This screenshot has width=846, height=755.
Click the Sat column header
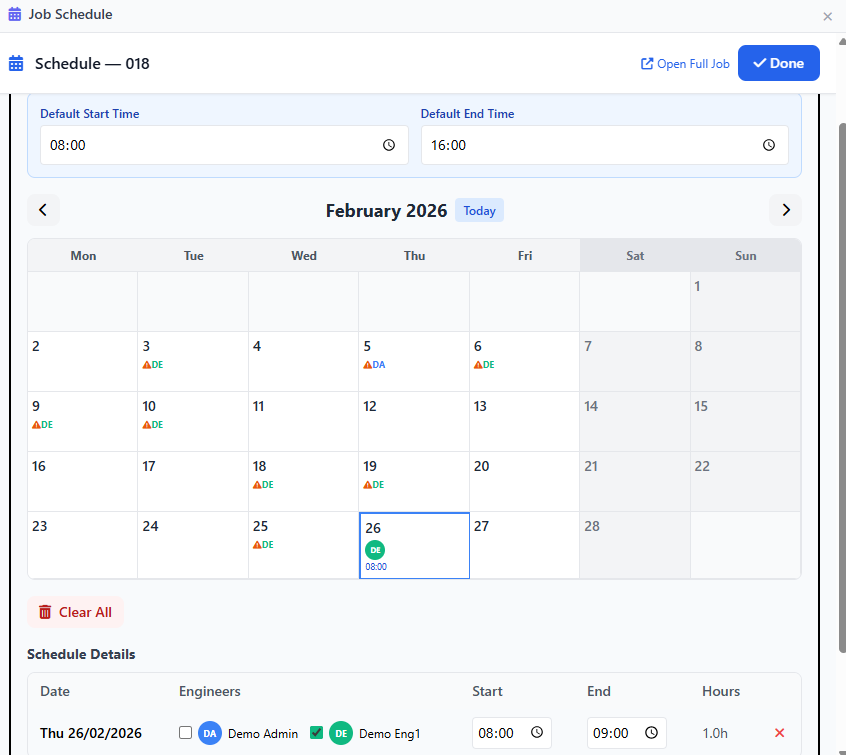pyautogui.click(x=635, y=255)
